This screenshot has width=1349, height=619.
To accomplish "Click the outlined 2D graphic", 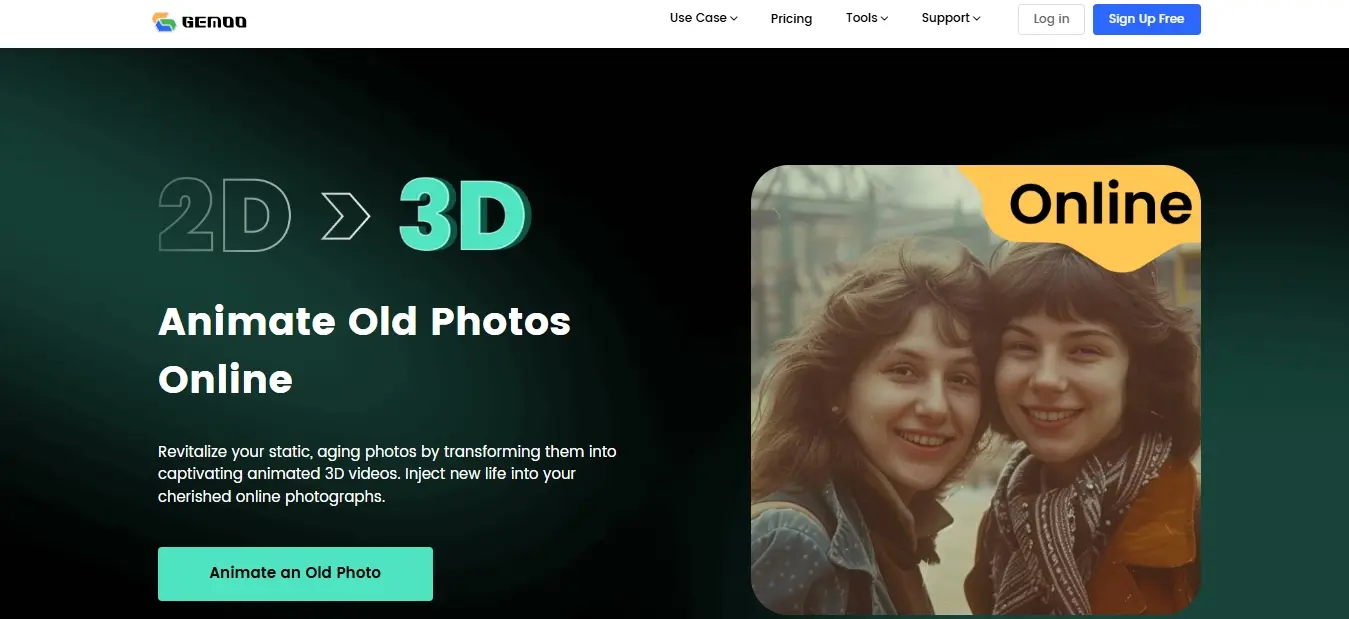I will pos(225,215).
